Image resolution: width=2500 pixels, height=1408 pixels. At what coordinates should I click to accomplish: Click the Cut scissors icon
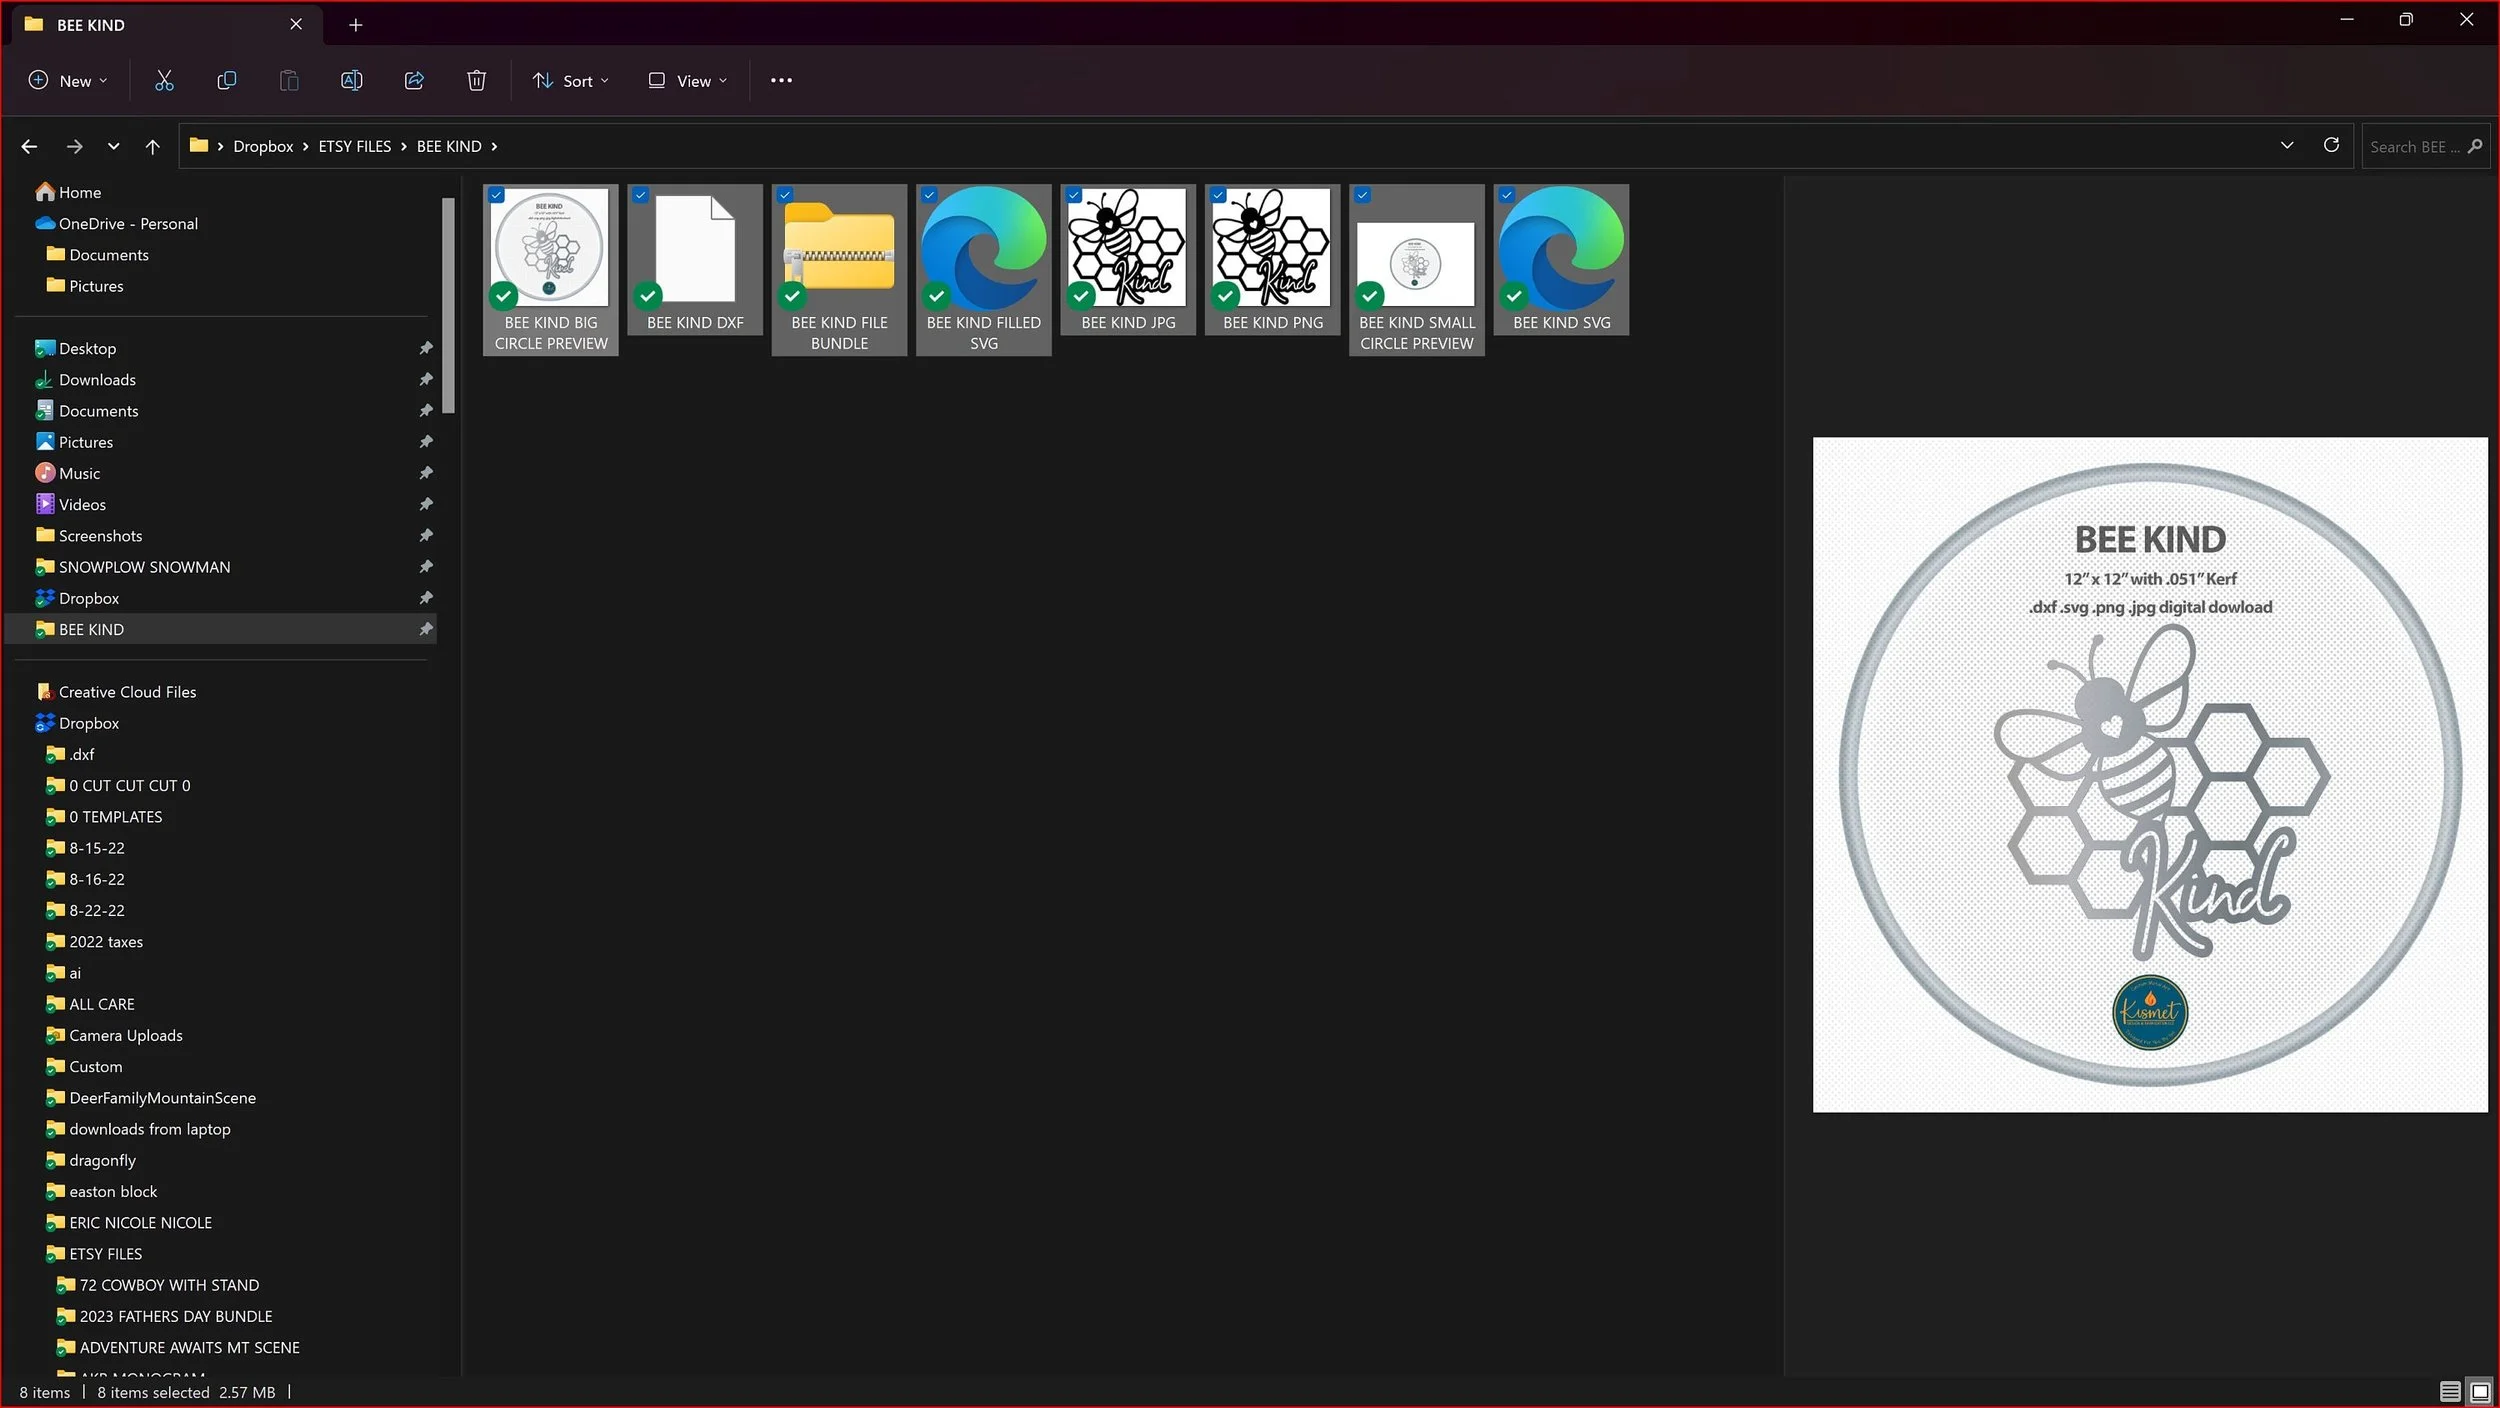[164, 81]
